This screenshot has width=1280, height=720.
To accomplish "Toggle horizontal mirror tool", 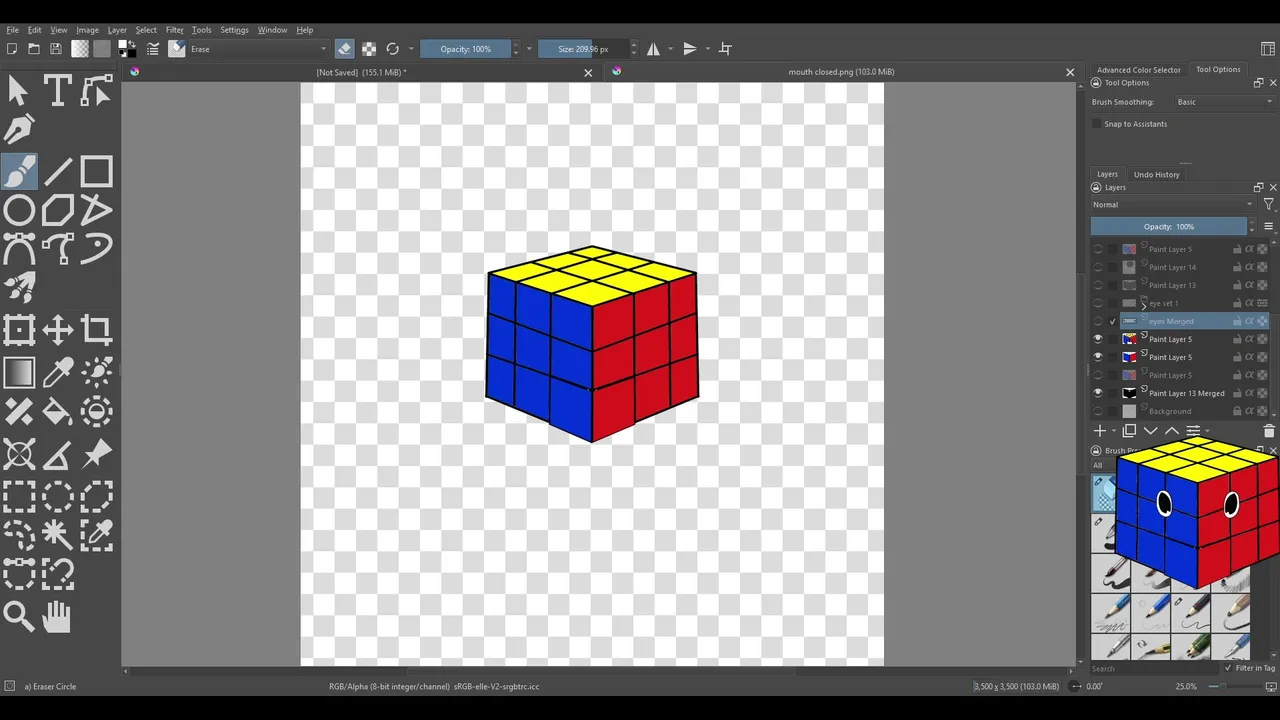I will coord(653,49).
